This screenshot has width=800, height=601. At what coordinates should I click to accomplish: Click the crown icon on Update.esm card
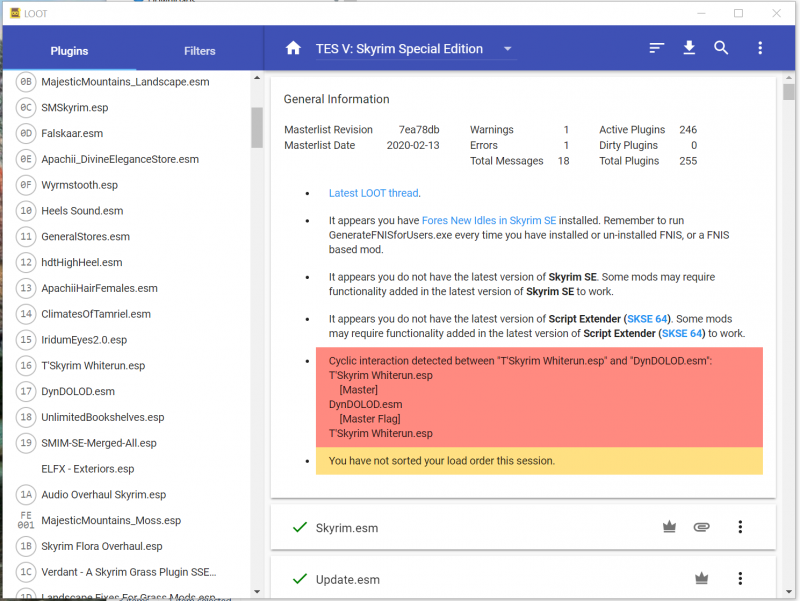coord(702,578)
